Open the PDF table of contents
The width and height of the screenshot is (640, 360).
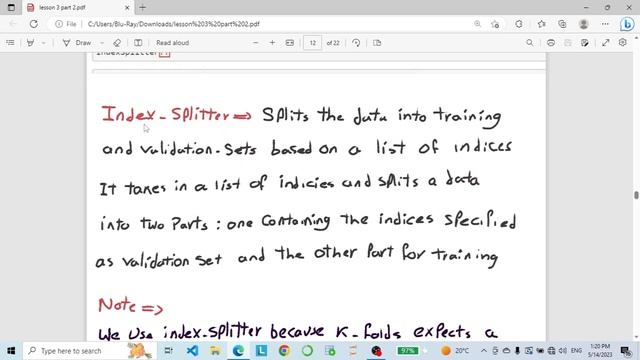click(x=10, y=42)
